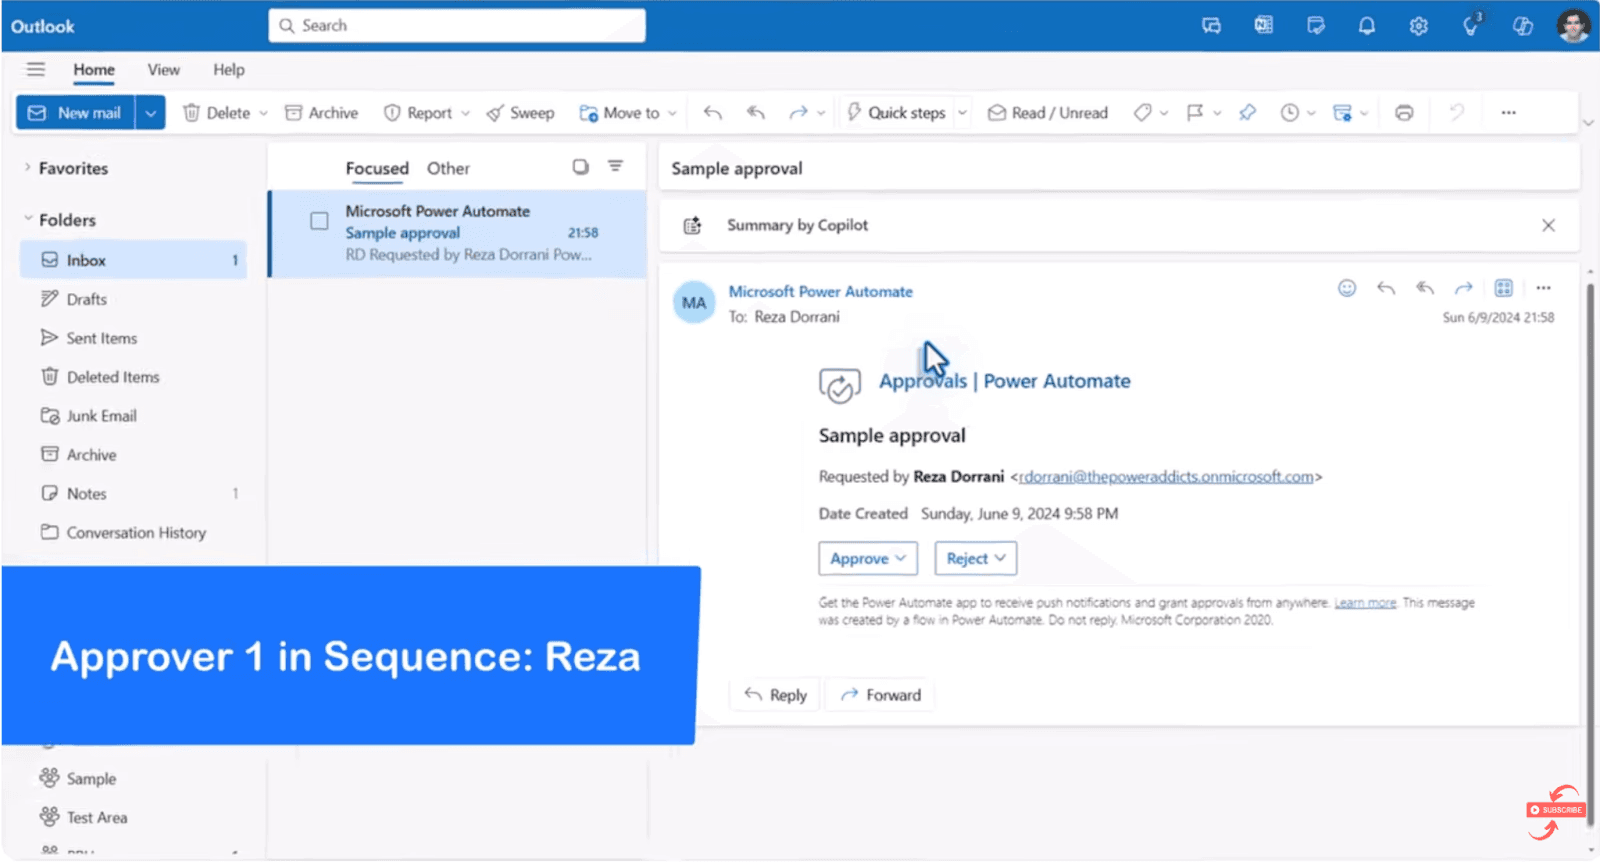Open the tips lightbulb icon
Image resolution: width=1600 pixels, height=862 pixels.
point(1471,26)
